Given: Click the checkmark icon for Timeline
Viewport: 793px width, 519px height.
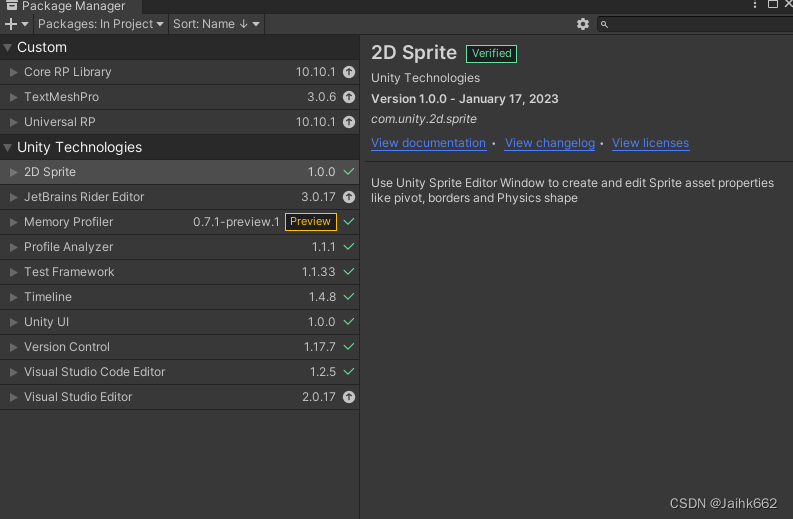Looking at the screenshot, I should point(349,297).
